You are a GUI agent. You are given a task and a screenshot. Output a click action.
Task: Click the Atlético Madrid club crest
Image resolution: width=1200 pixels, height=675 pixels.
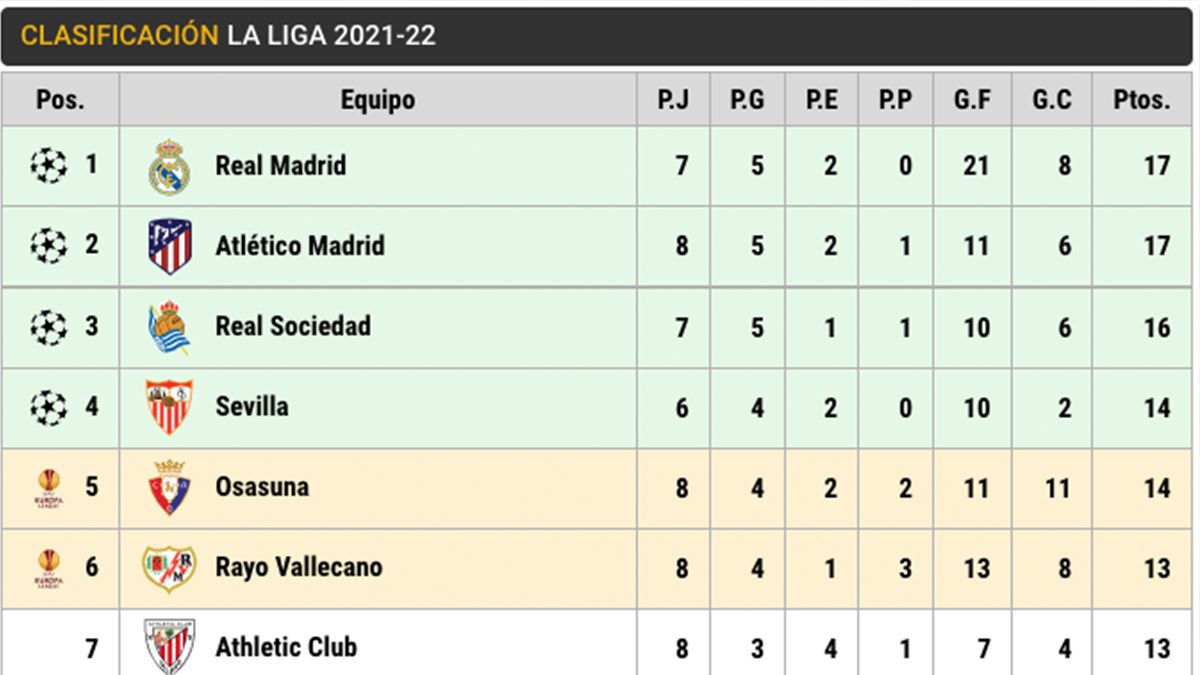[x=169, y=246]
